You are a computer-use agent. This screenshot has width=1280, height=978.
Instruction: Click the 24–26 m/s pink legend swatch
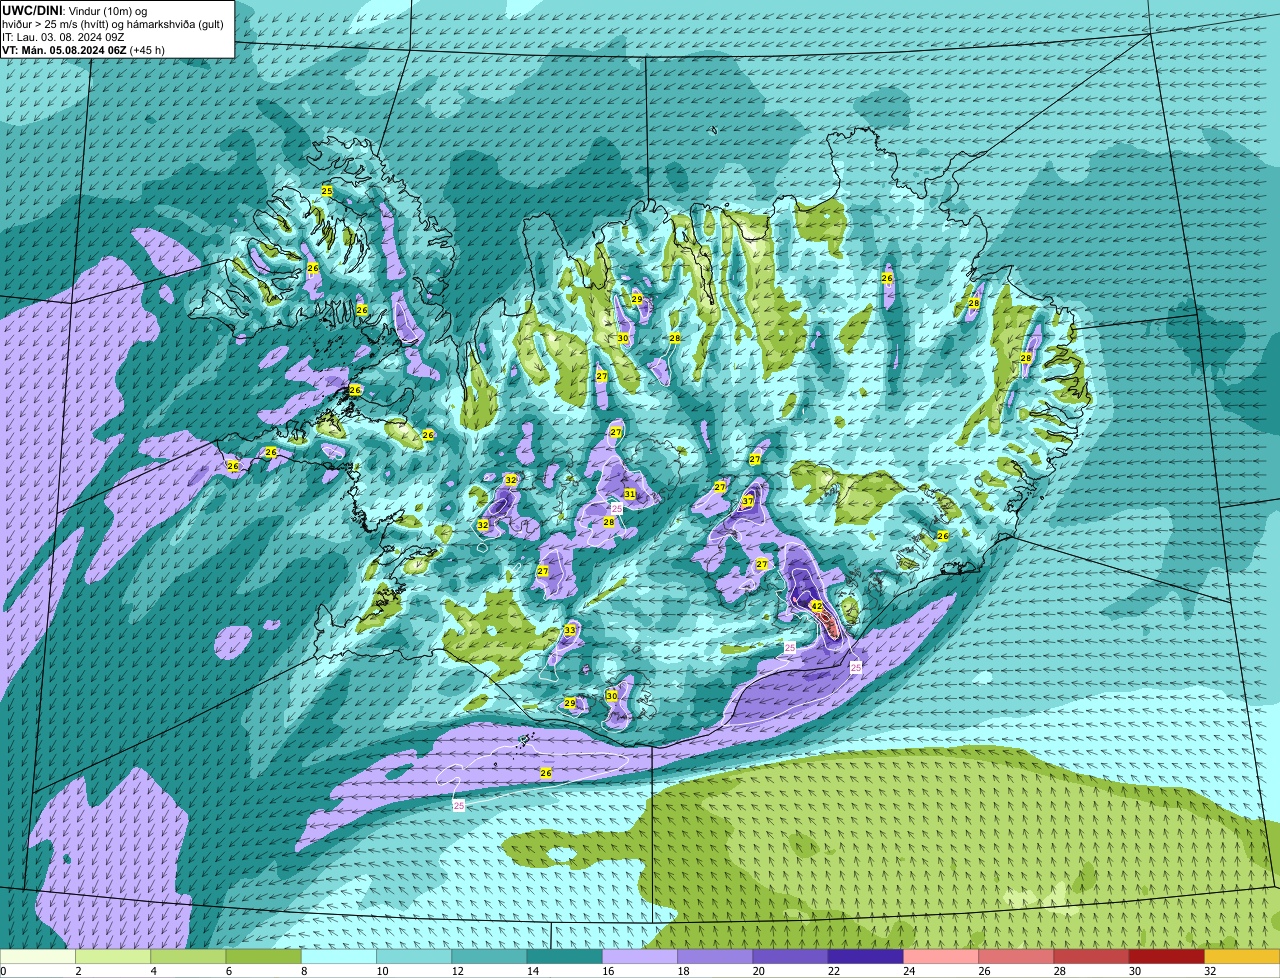[x=941, y=956]
